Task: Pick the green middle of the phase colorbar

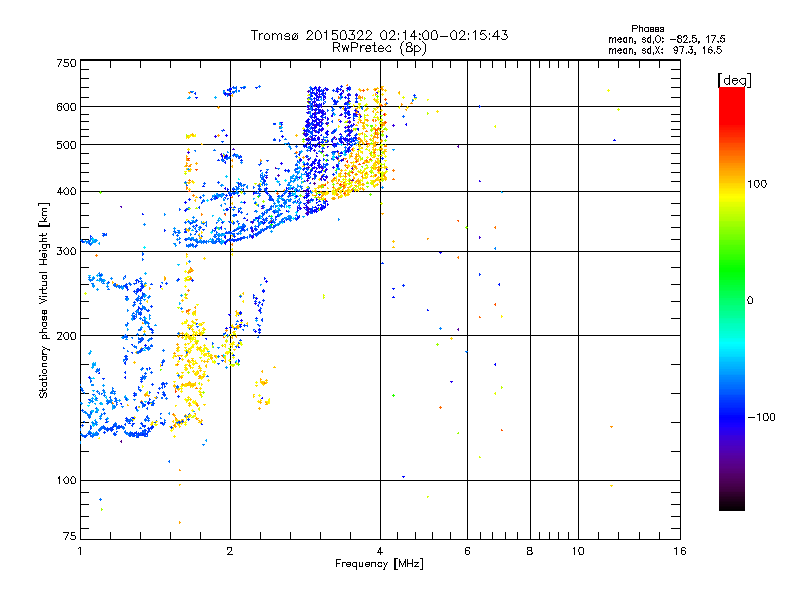Action: (x=732, y=276)
